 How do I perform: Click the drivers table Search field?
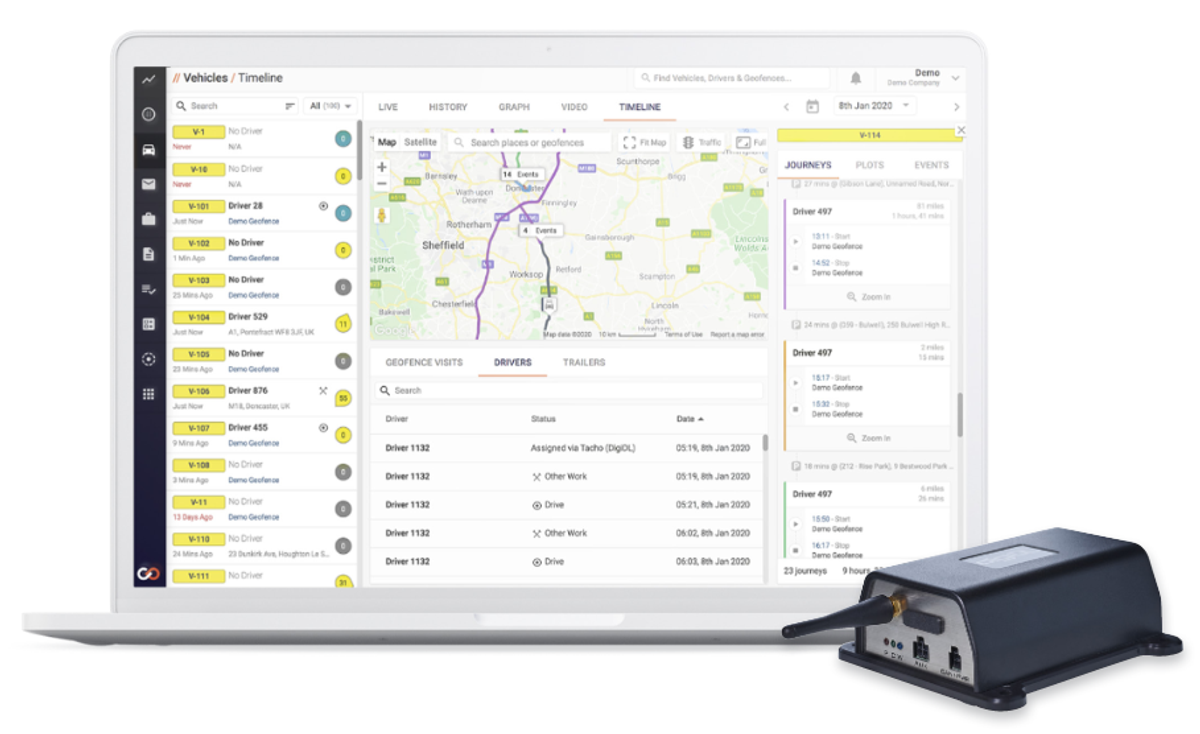(568, 391)
